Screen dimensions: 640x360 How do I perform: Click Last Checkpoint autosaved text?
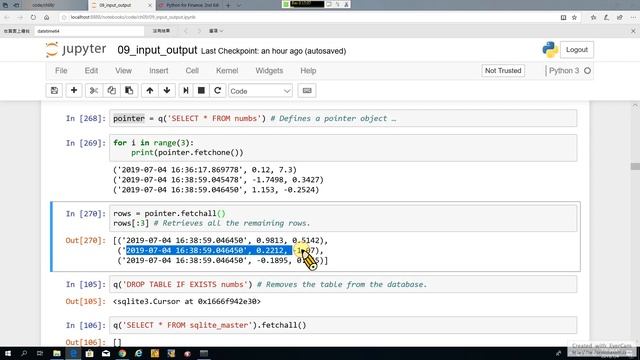pyautogui.click(x=273, y=51)
